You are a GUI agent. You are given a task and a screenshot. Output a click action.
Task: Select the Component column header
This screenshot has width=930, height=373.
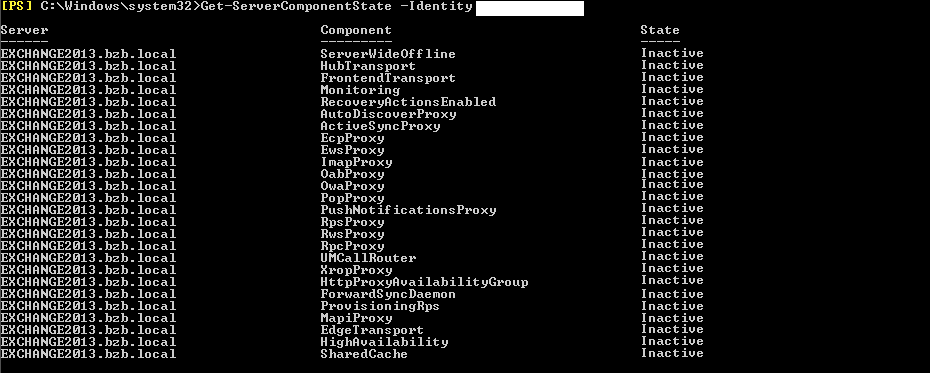tap(356, 30)
